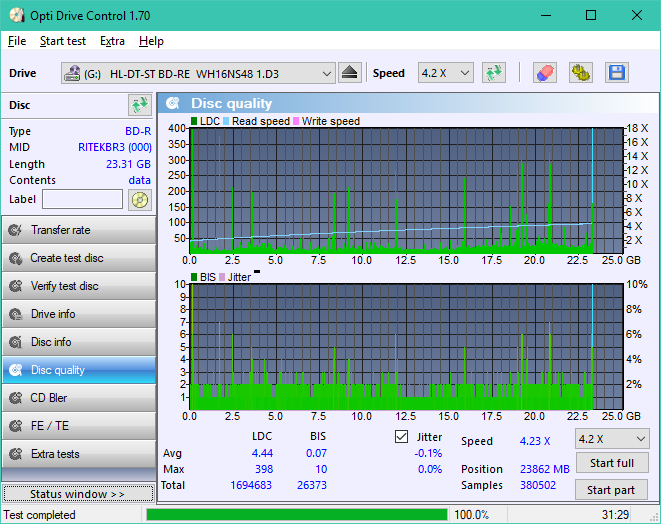
Task: Click the disc refresh icon in Disc panel
Action: 139,105
